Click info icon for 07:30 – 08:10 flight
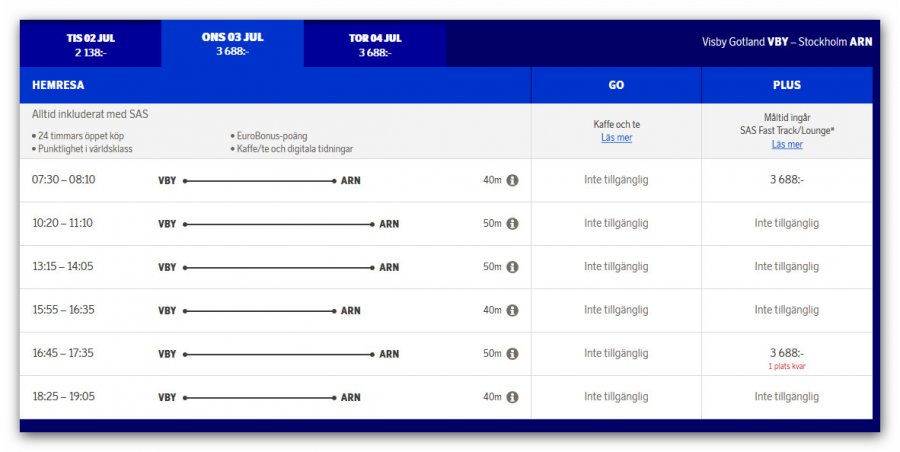This screenshot has height=452, width=900. pos(512,181)
